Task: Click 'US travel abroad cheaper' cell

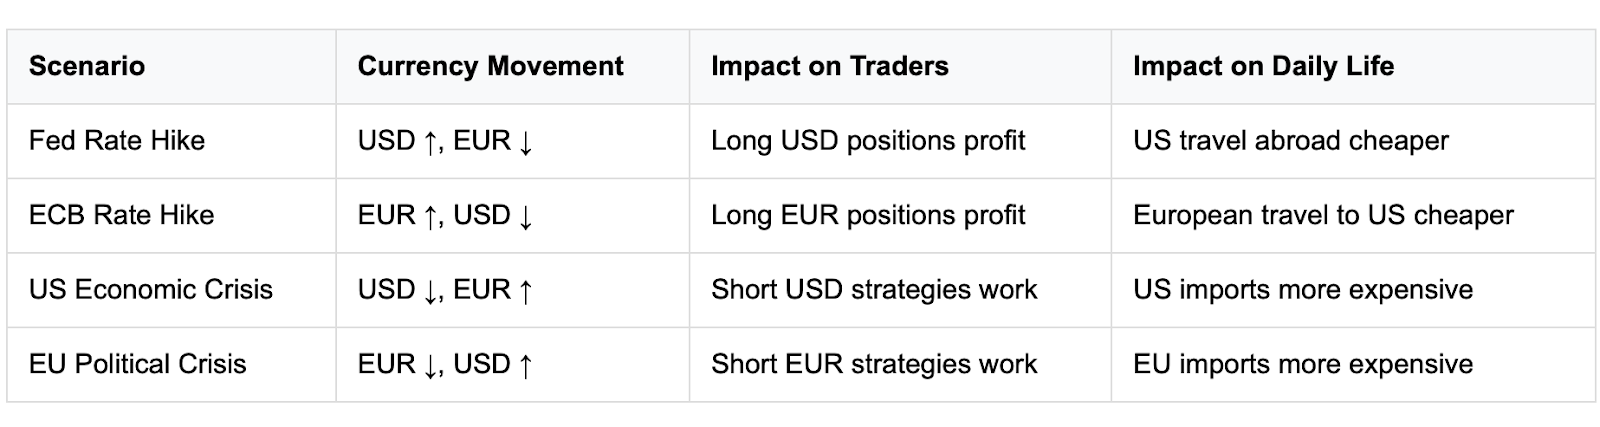Action: (x=1353, y=140)
